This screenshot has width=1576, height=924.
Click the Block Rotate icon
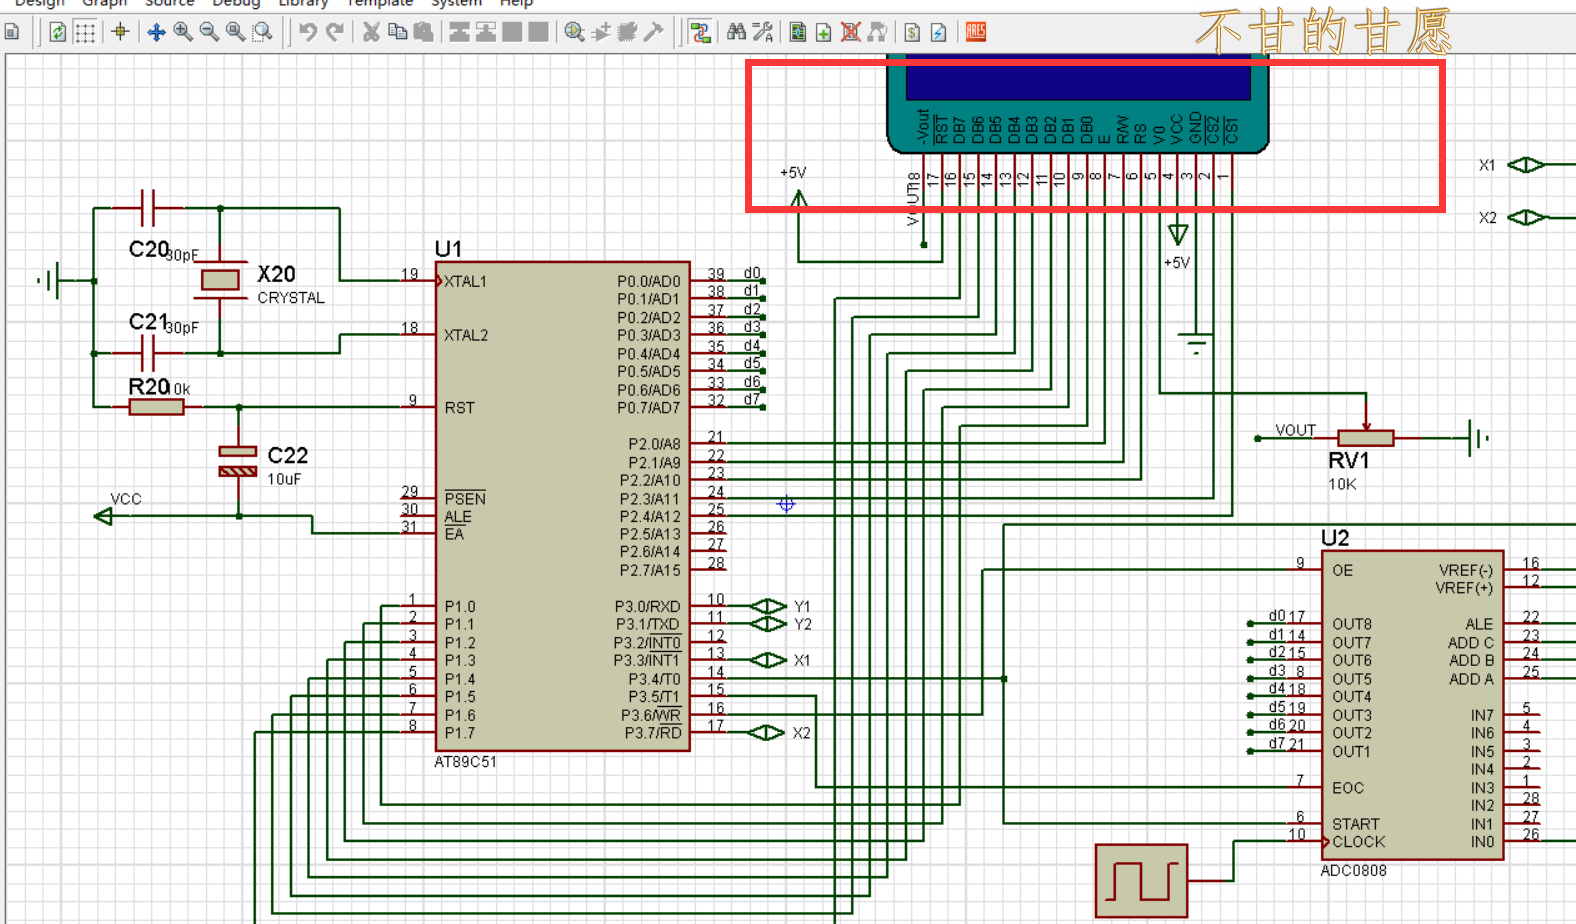click(512, 32)
